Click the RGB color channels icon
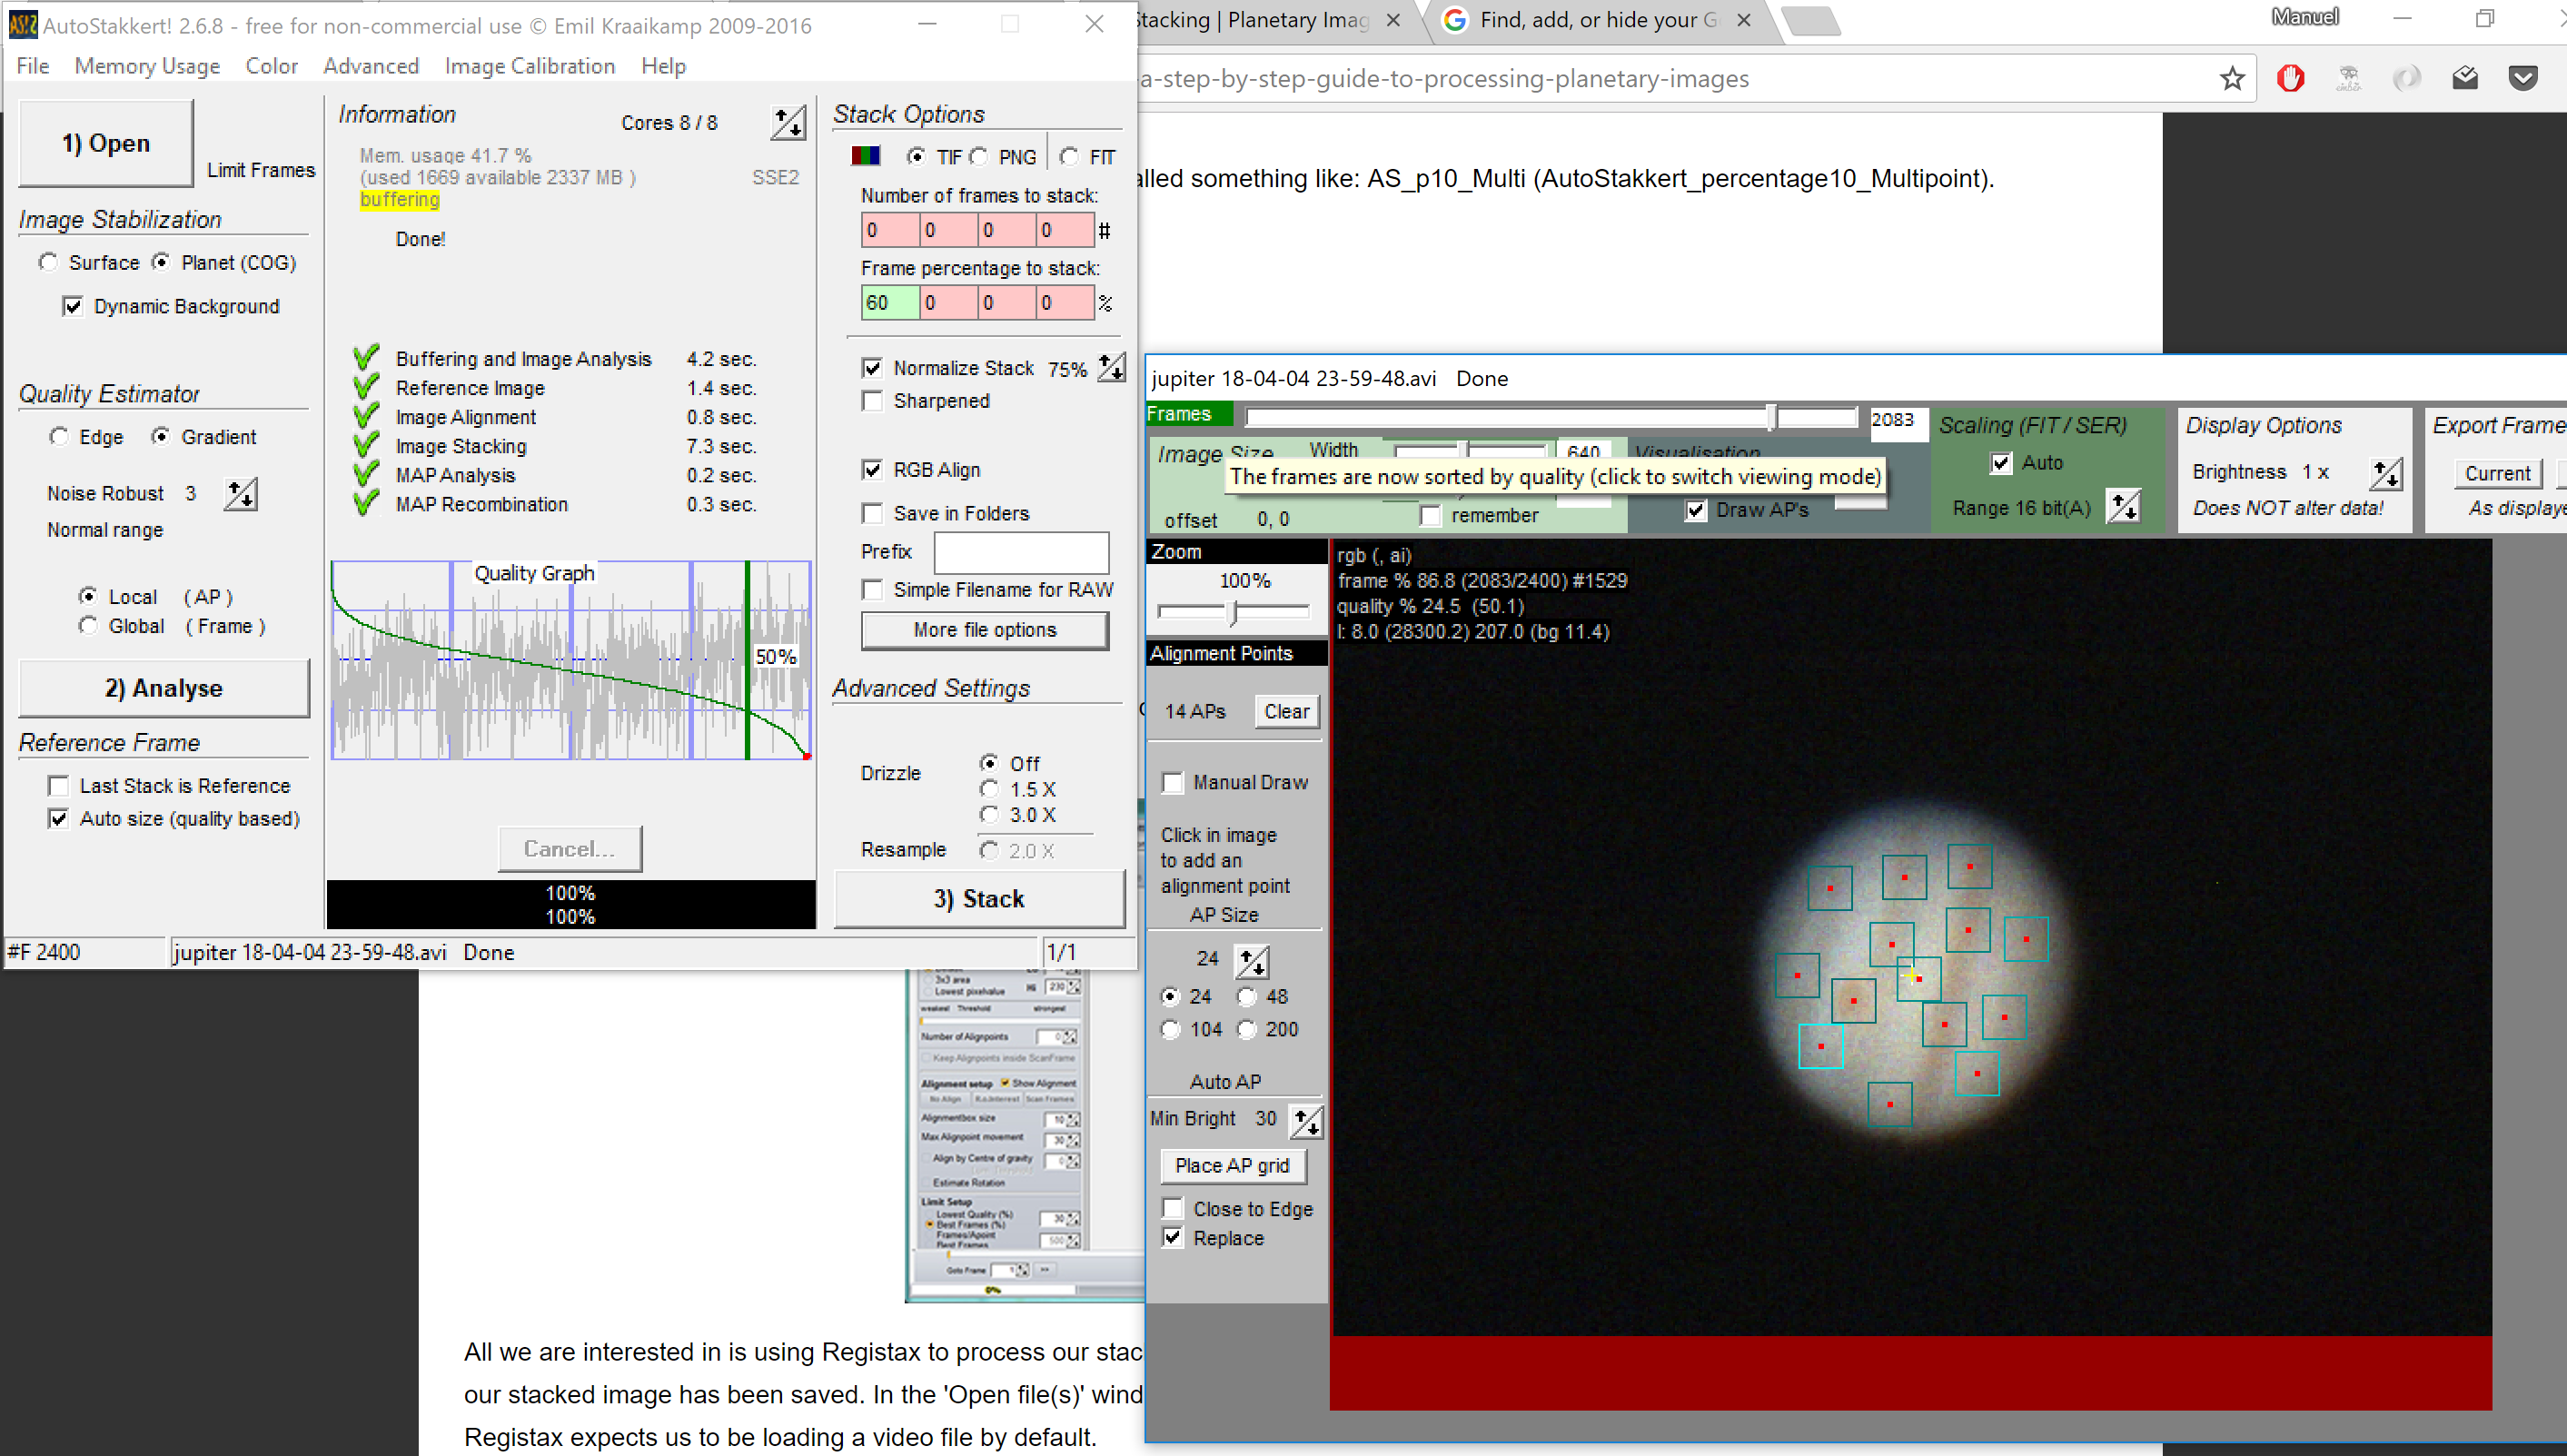Image resolution: width=2567 pixels, height=1456 pixels. [x=865, y=156]
